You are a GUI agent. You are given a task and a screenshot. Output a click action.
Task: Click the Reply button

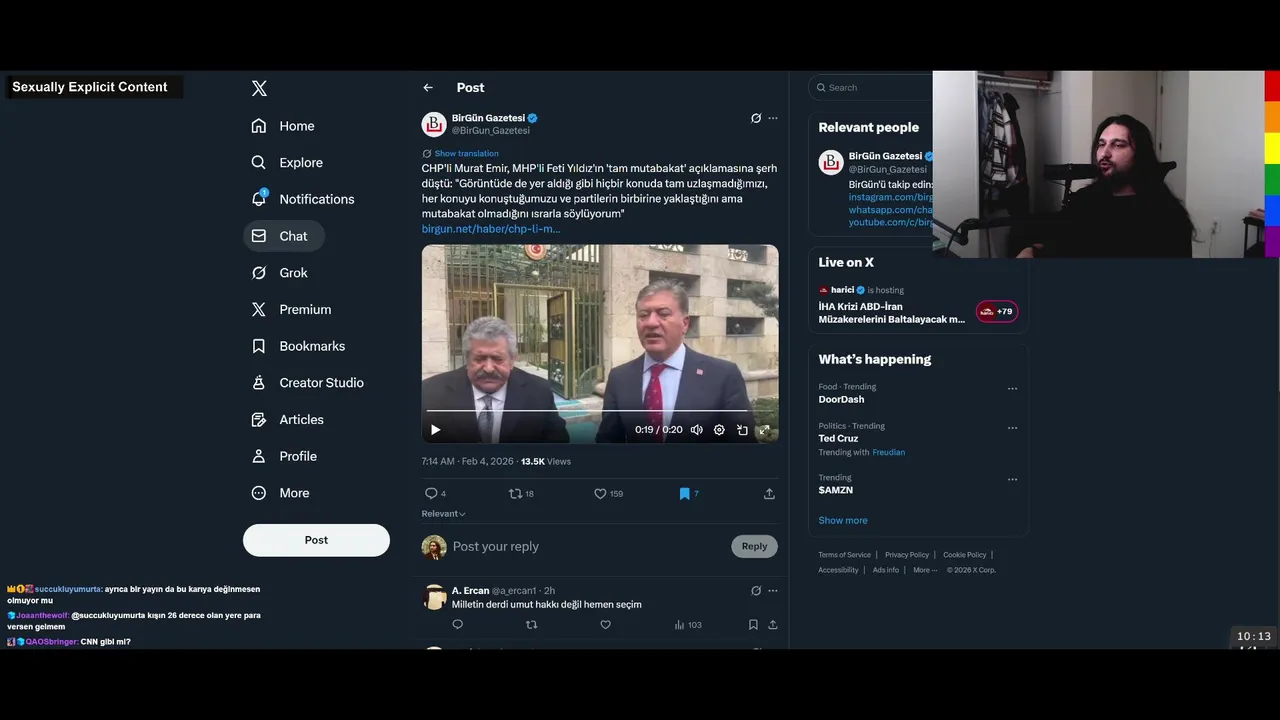(x=754, y=546)
